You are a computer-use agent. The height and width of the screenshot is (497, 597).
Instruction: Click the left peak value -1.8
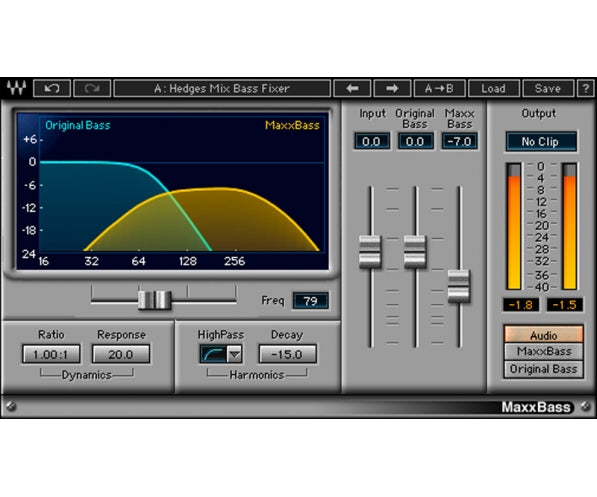pos(520,305)
